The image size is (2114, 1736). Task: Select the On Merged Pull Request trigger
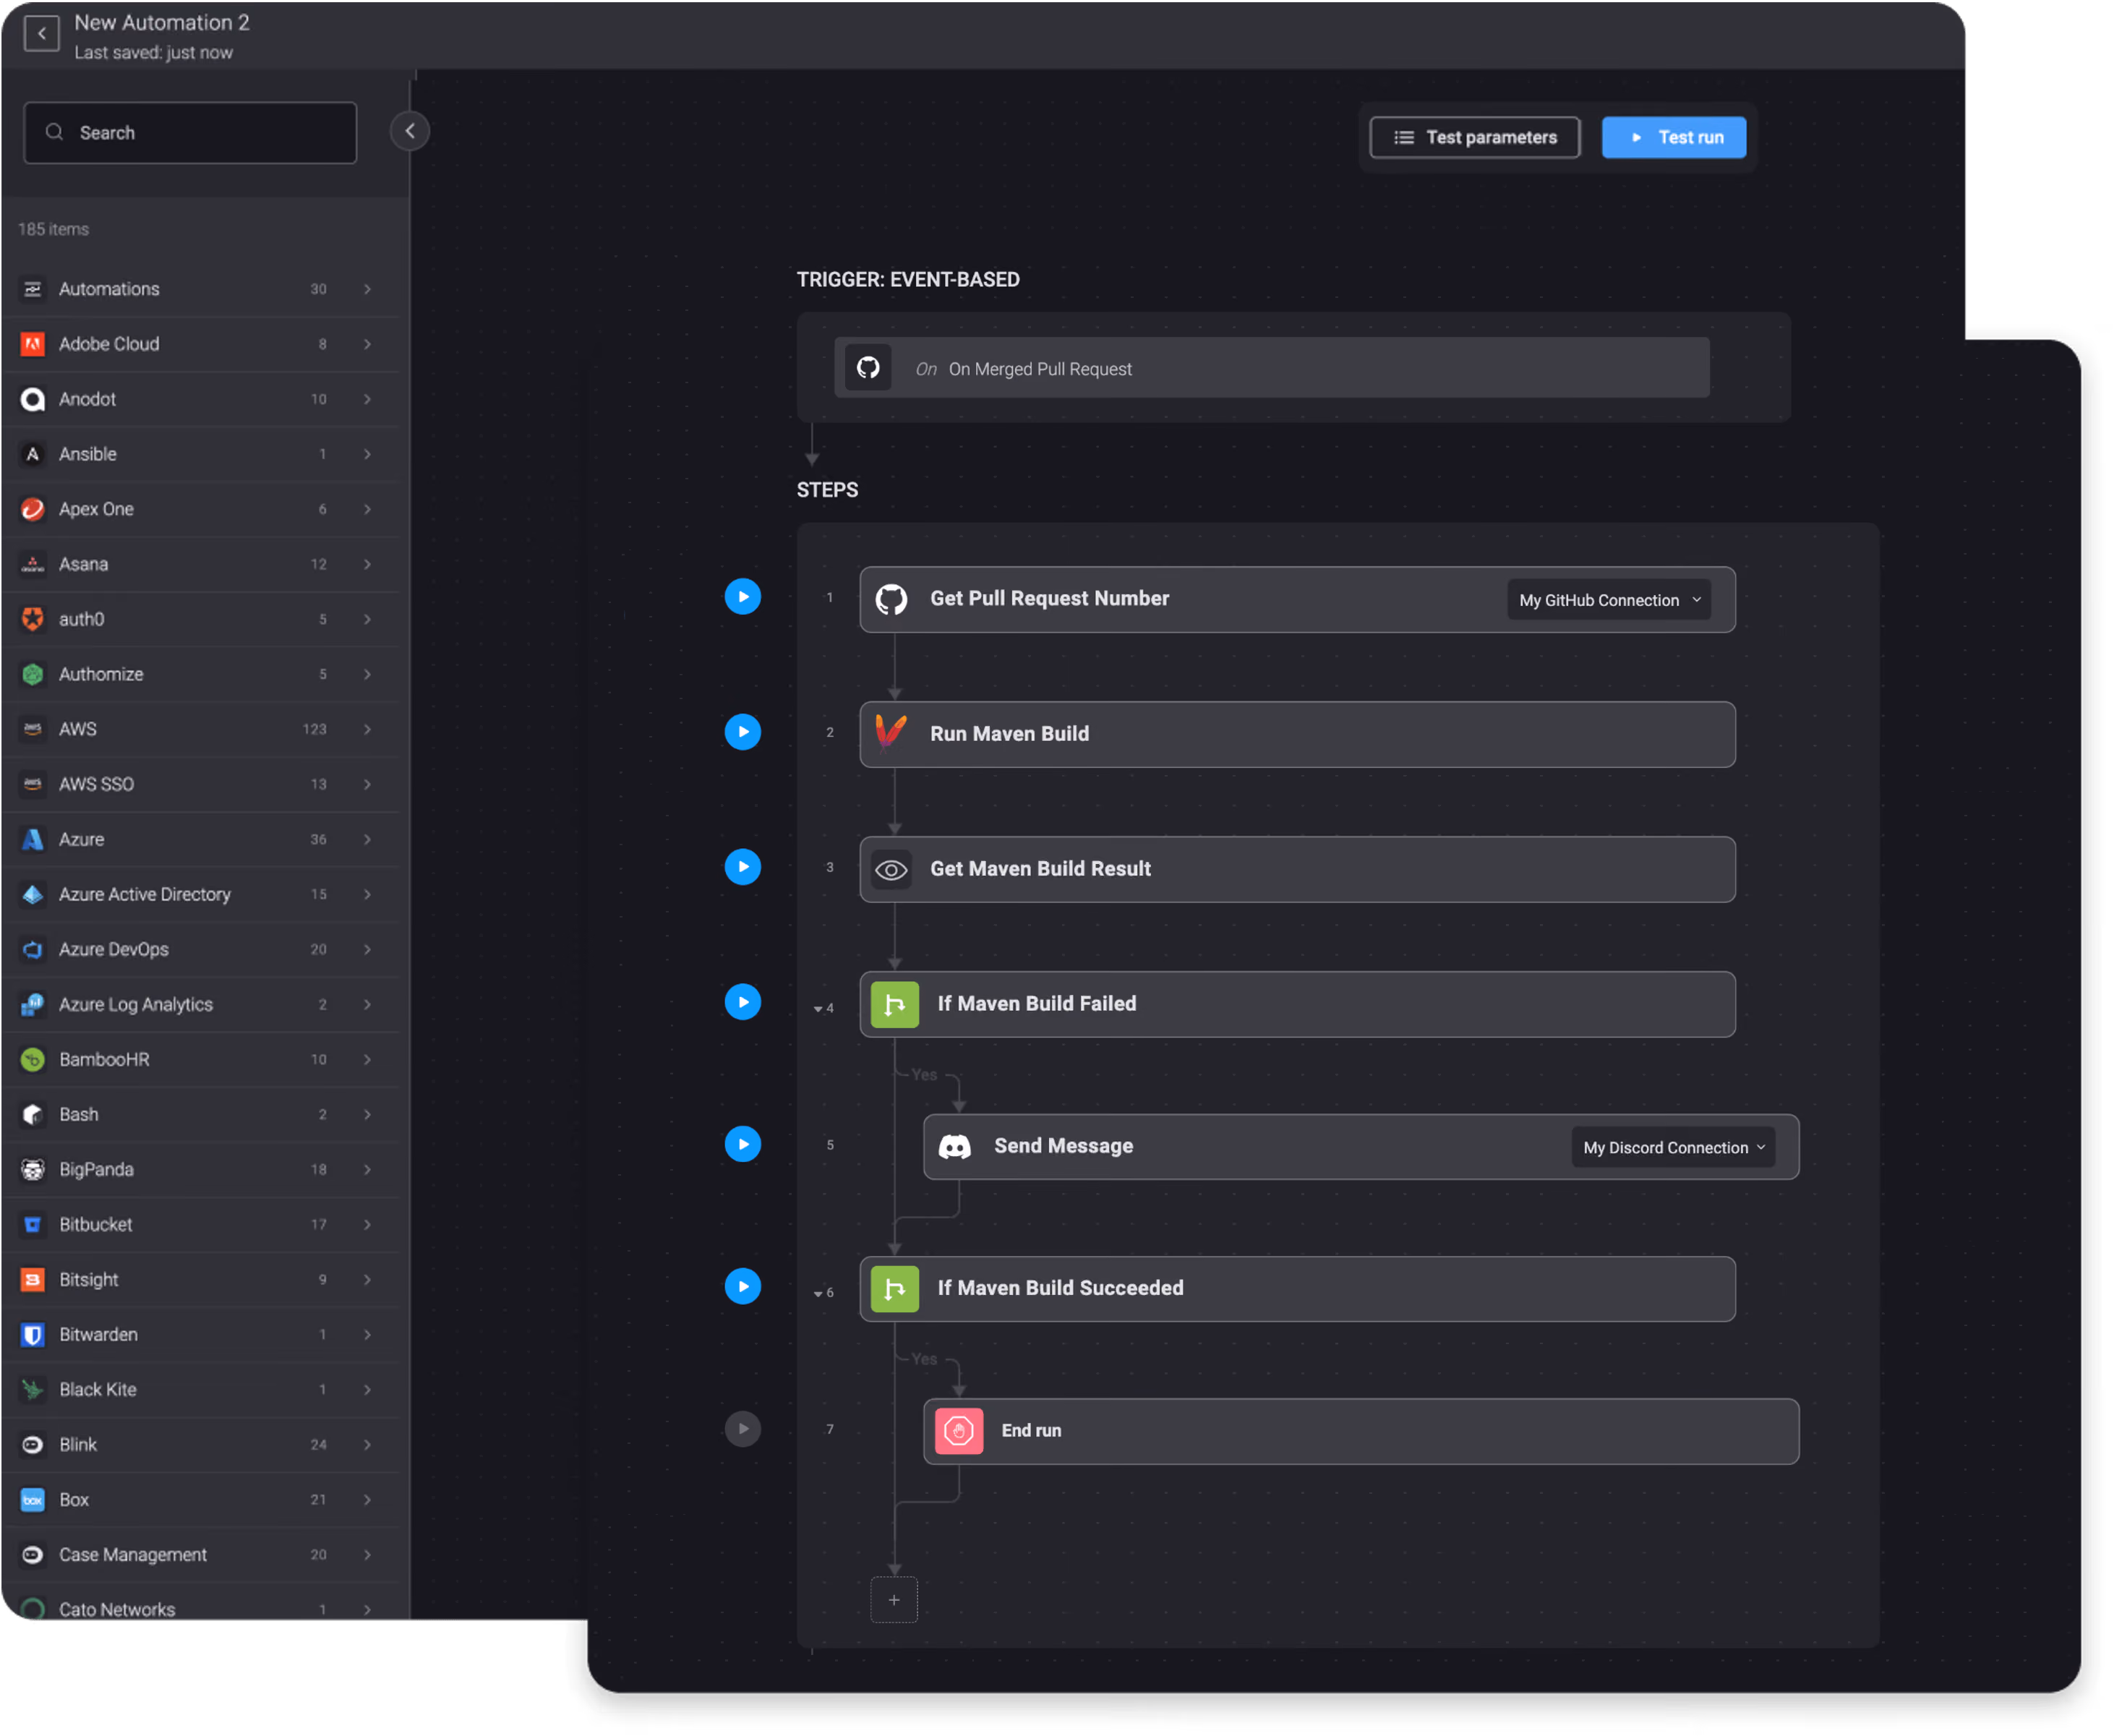tap(1271, 368)
